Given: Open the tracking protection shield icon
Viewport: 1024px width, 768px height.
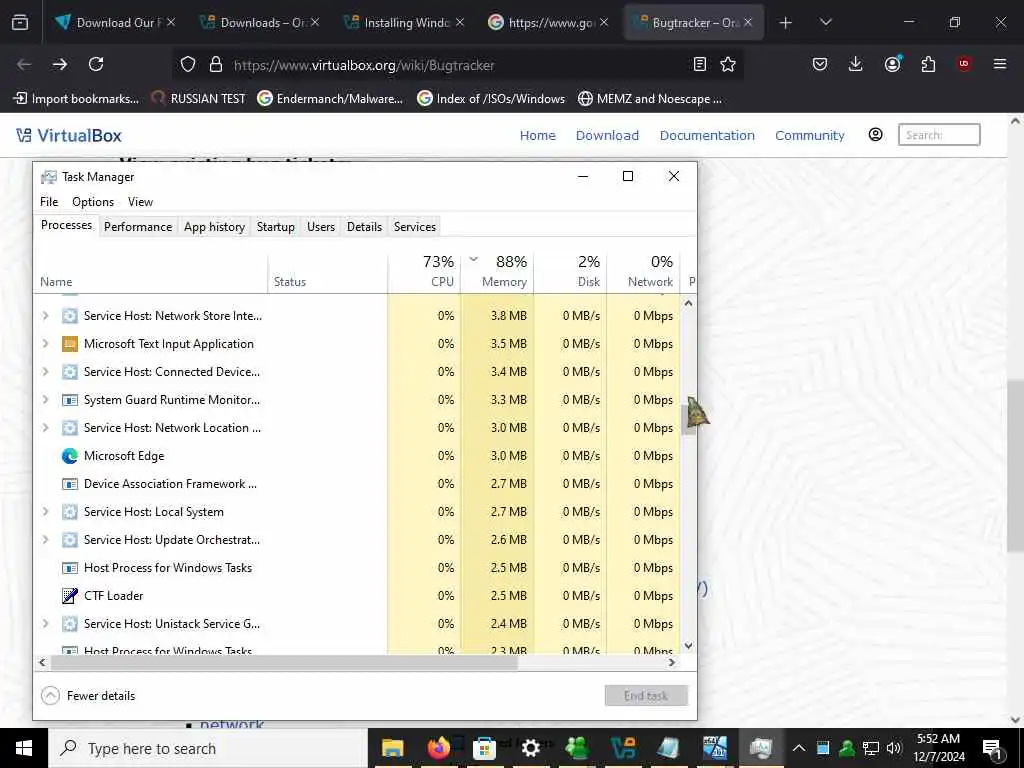Looking at the screenshot, I should [x=188, y=65].
